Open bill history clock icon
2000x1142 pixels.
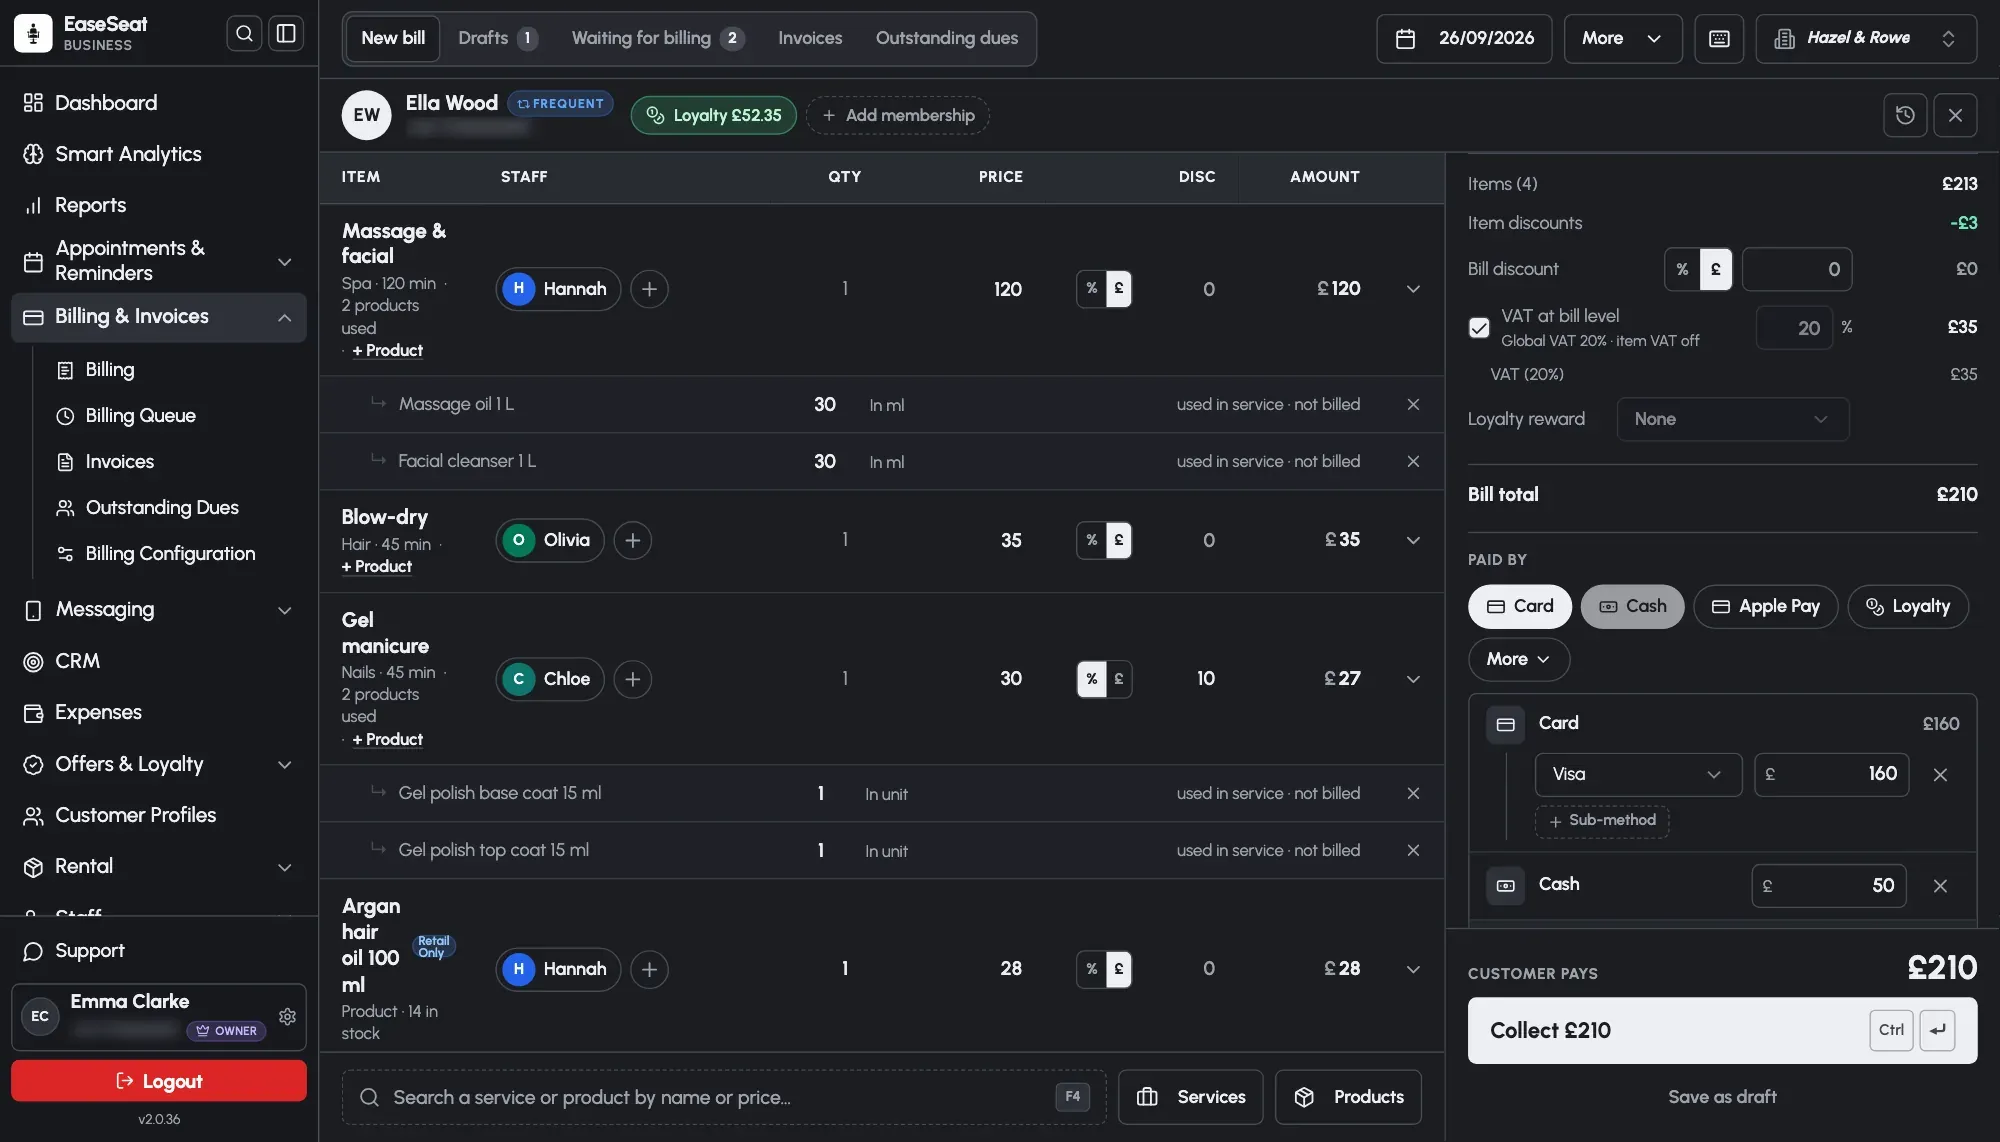tap(1905, 115)
